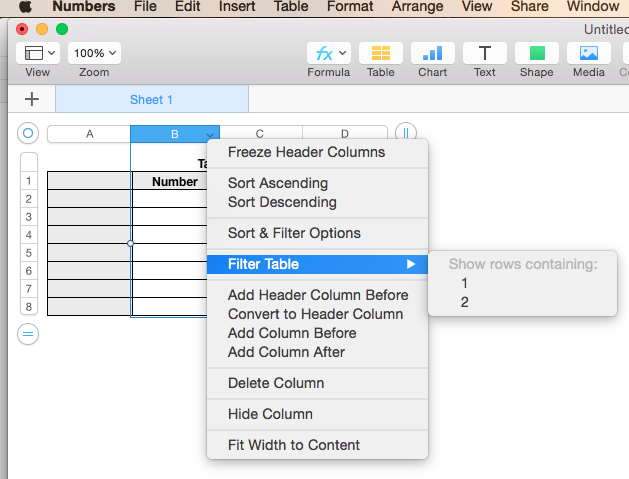Screen dimensions: 629x479
Task: Switch to the Sheet 1 tab
Action: coord(152,99)
